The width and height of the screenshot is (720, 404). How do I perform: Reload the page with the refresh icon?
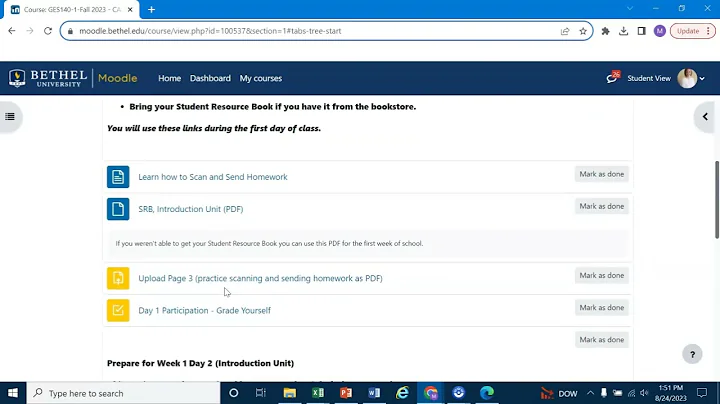(48, 31)
